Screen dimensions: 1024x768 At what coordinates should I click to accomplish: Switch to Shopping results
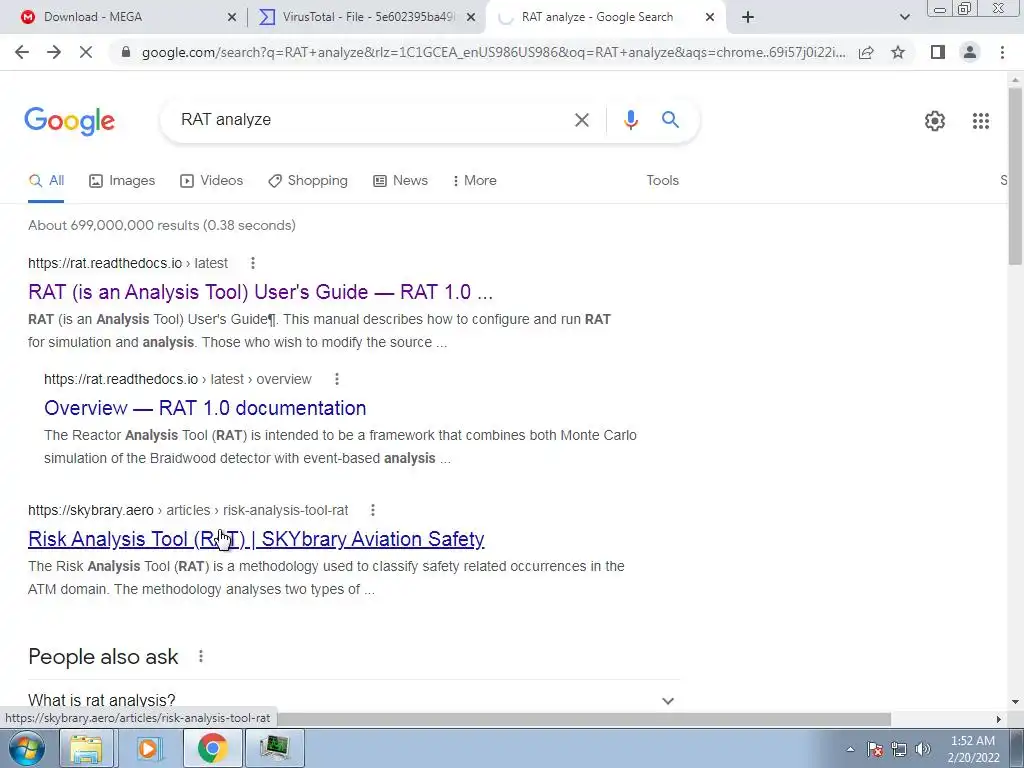[x=308, y=181]
